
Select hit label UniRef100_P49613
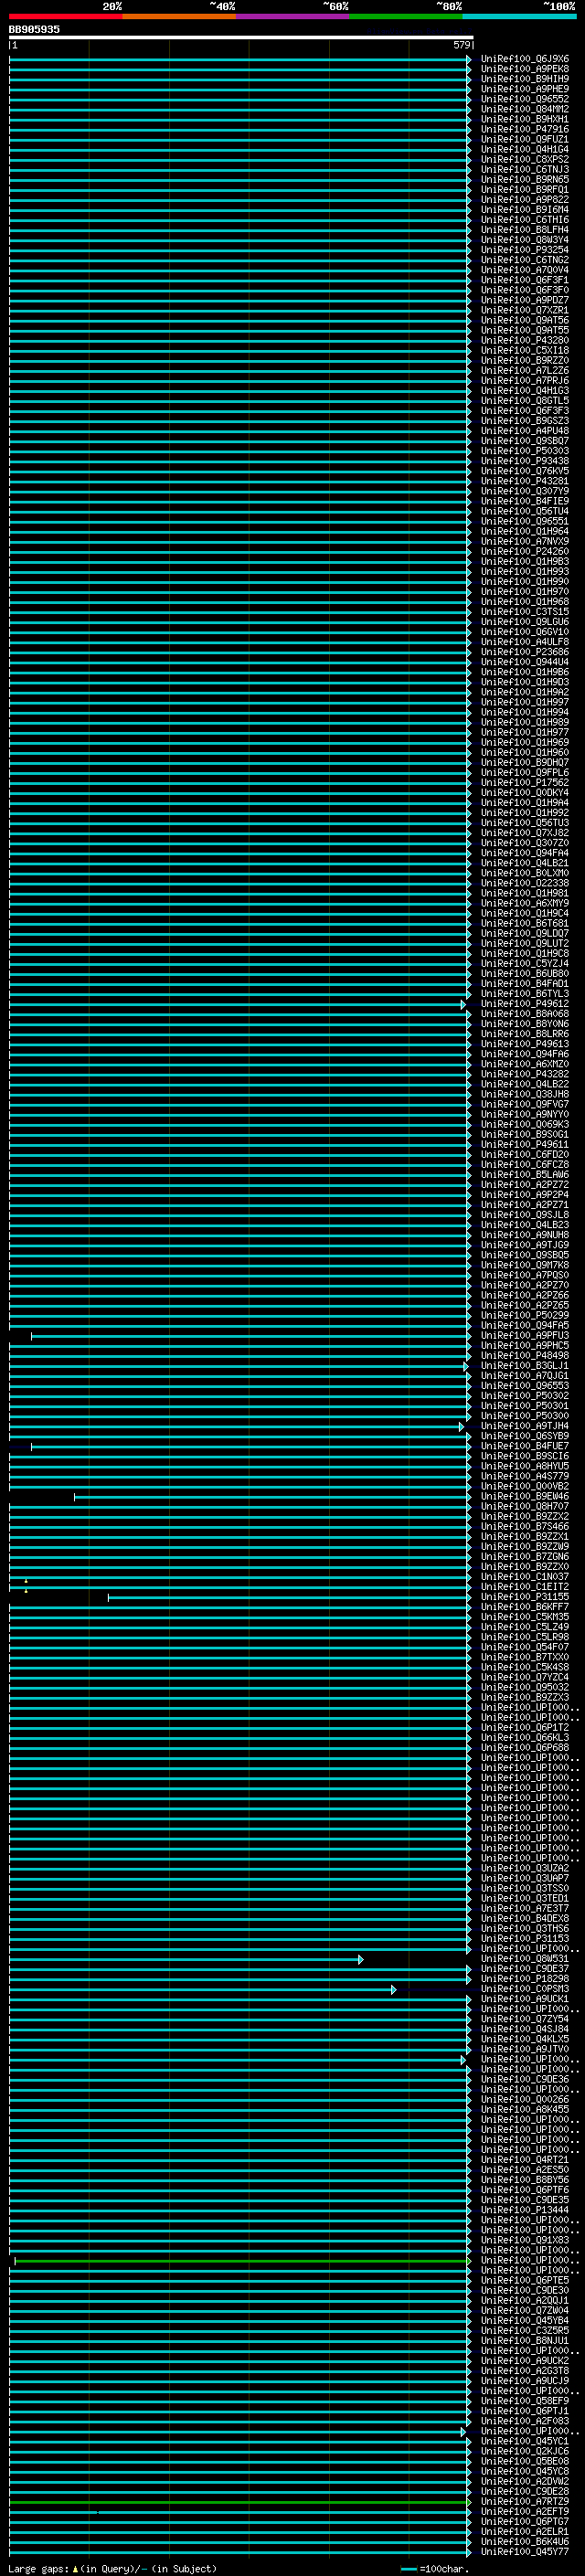(x=525, y=1044)
